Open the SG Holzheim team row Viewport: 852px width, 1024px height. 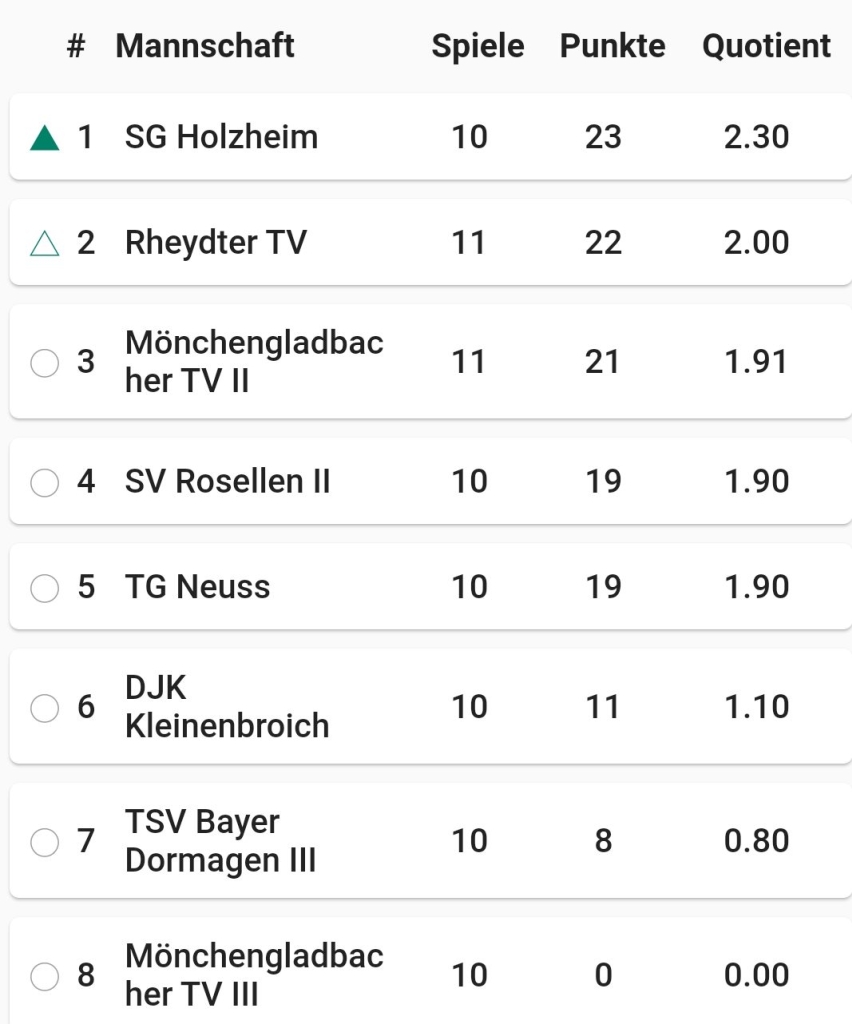click(430, 136)
